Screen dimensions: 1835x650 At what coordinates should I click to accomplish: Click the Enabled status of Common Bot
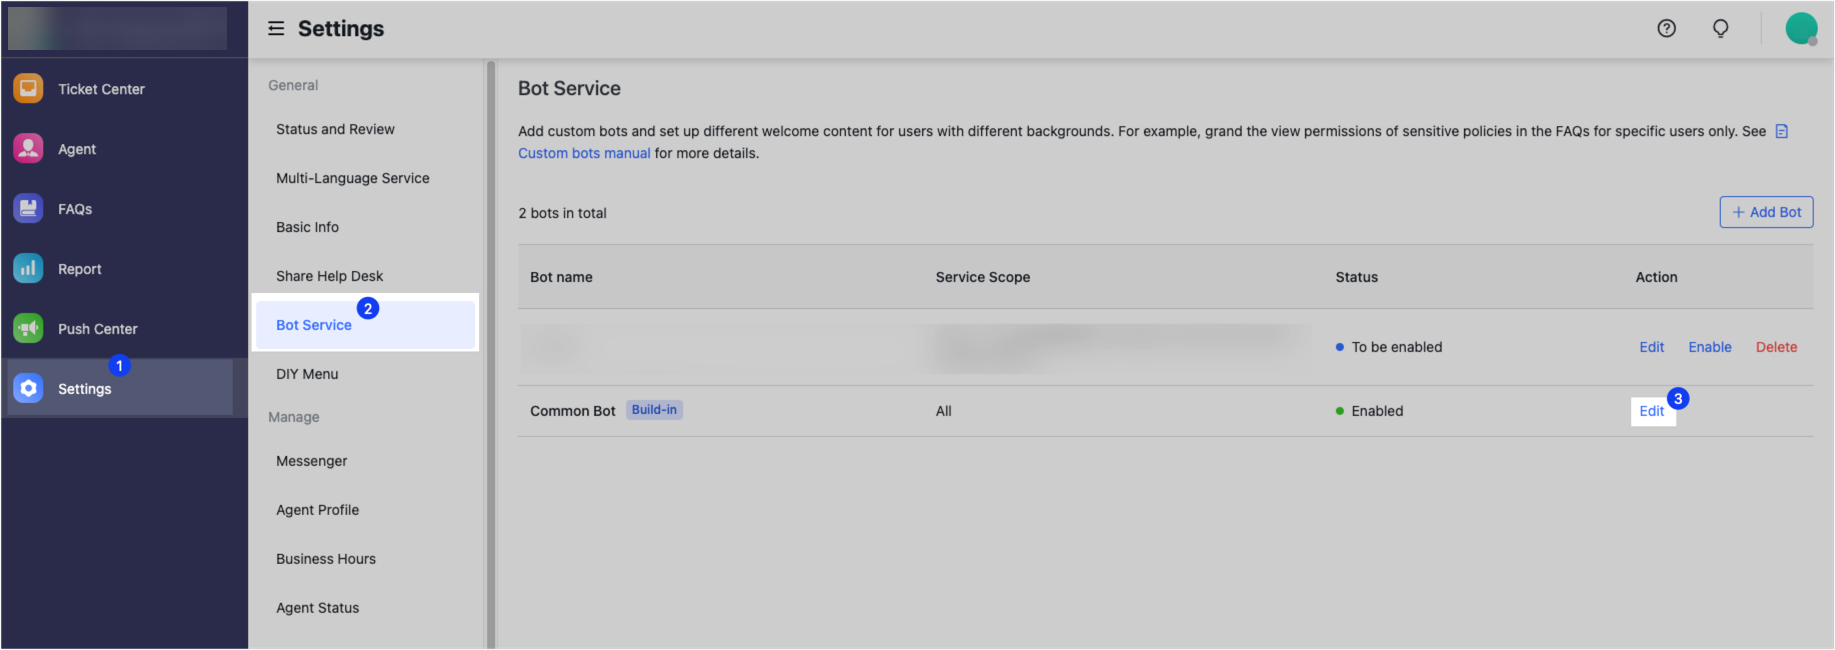(x=1369, y=411)
